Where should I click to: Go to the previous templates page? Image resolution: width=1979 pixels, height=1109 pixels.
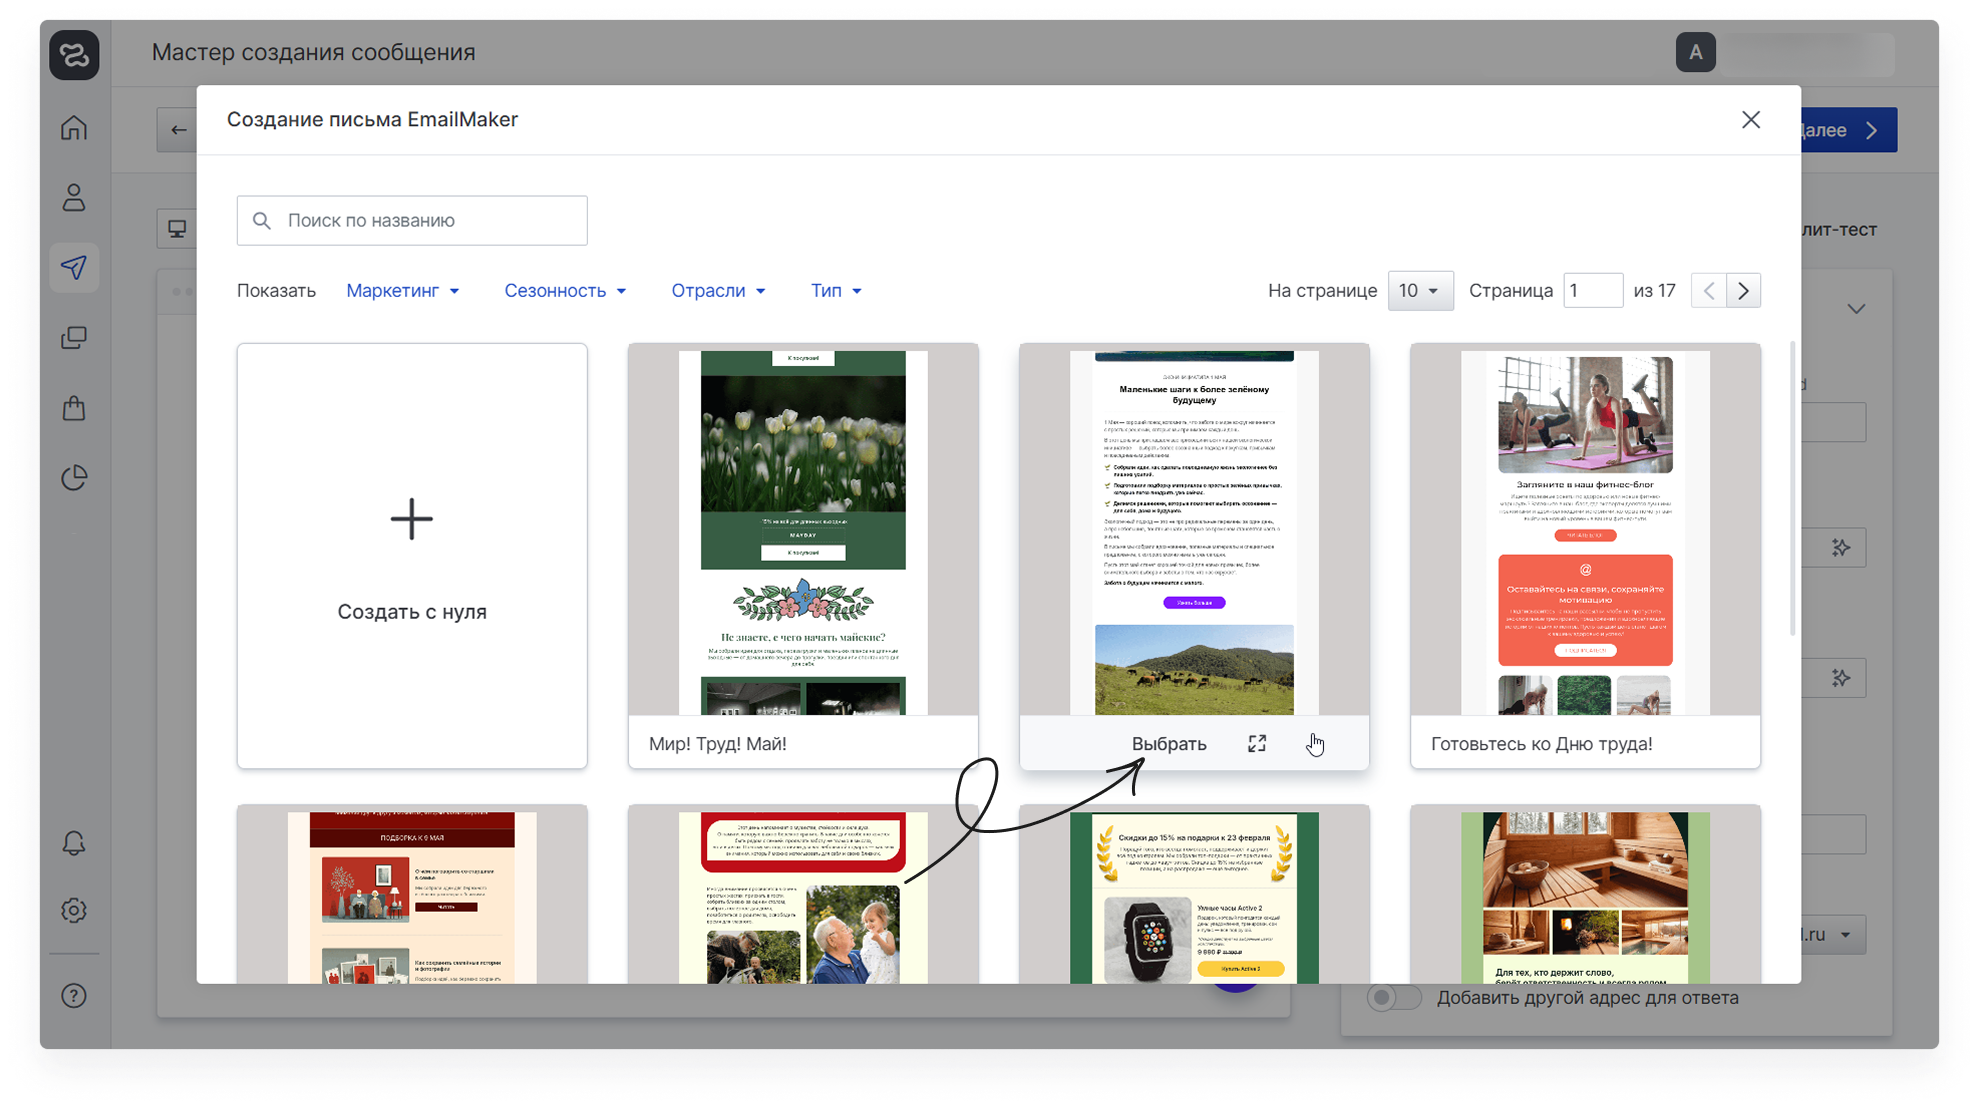click(x=1709, y=291)
